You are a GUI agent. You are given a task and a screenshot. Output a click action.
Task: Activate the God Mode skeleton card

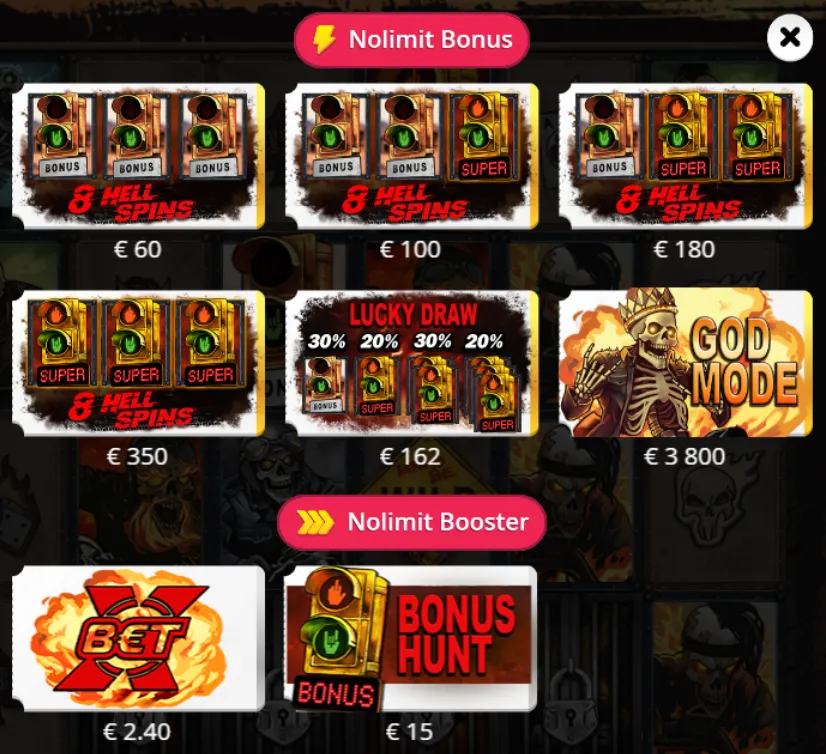685,363
